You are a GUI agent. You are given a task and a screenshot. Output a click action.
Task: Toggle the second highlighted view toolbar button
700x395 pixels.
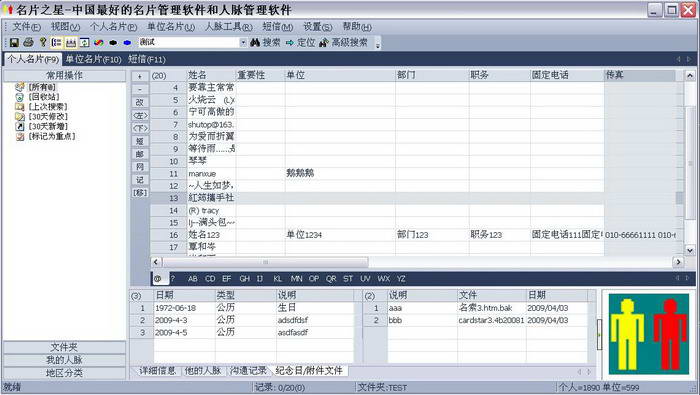click(71, 42)
